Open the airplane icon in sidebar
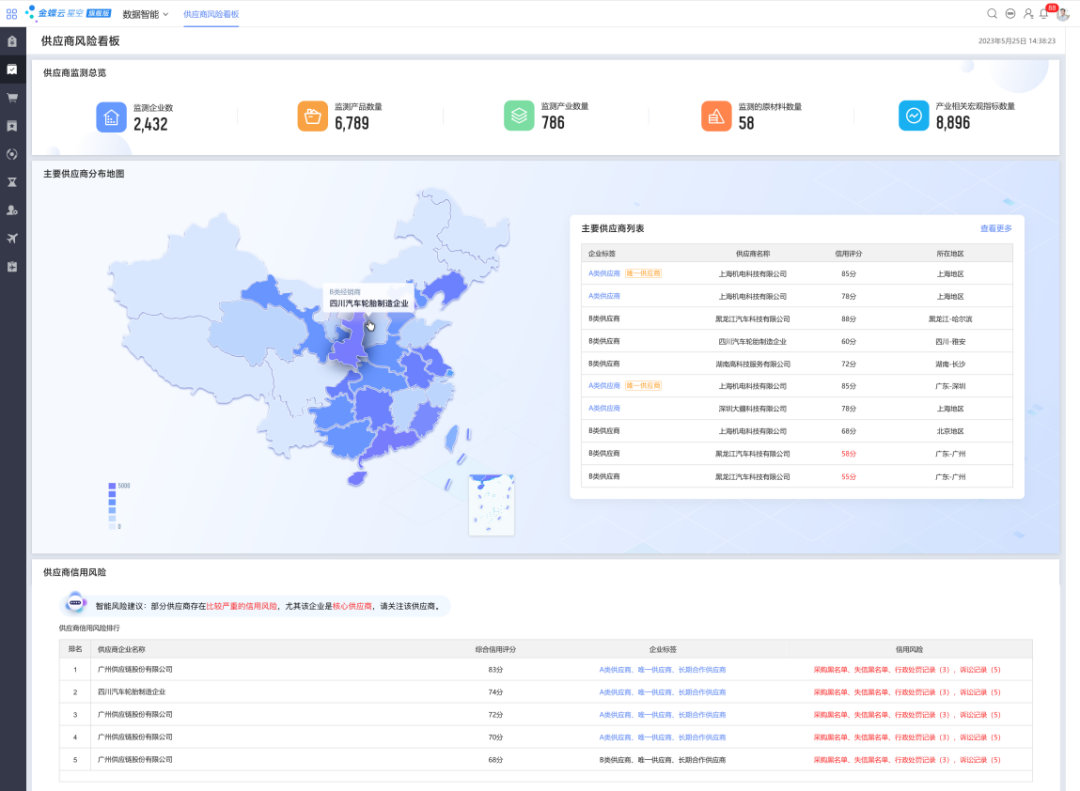The height and width of the screenshot is (791, 1080). click(12, 238)
